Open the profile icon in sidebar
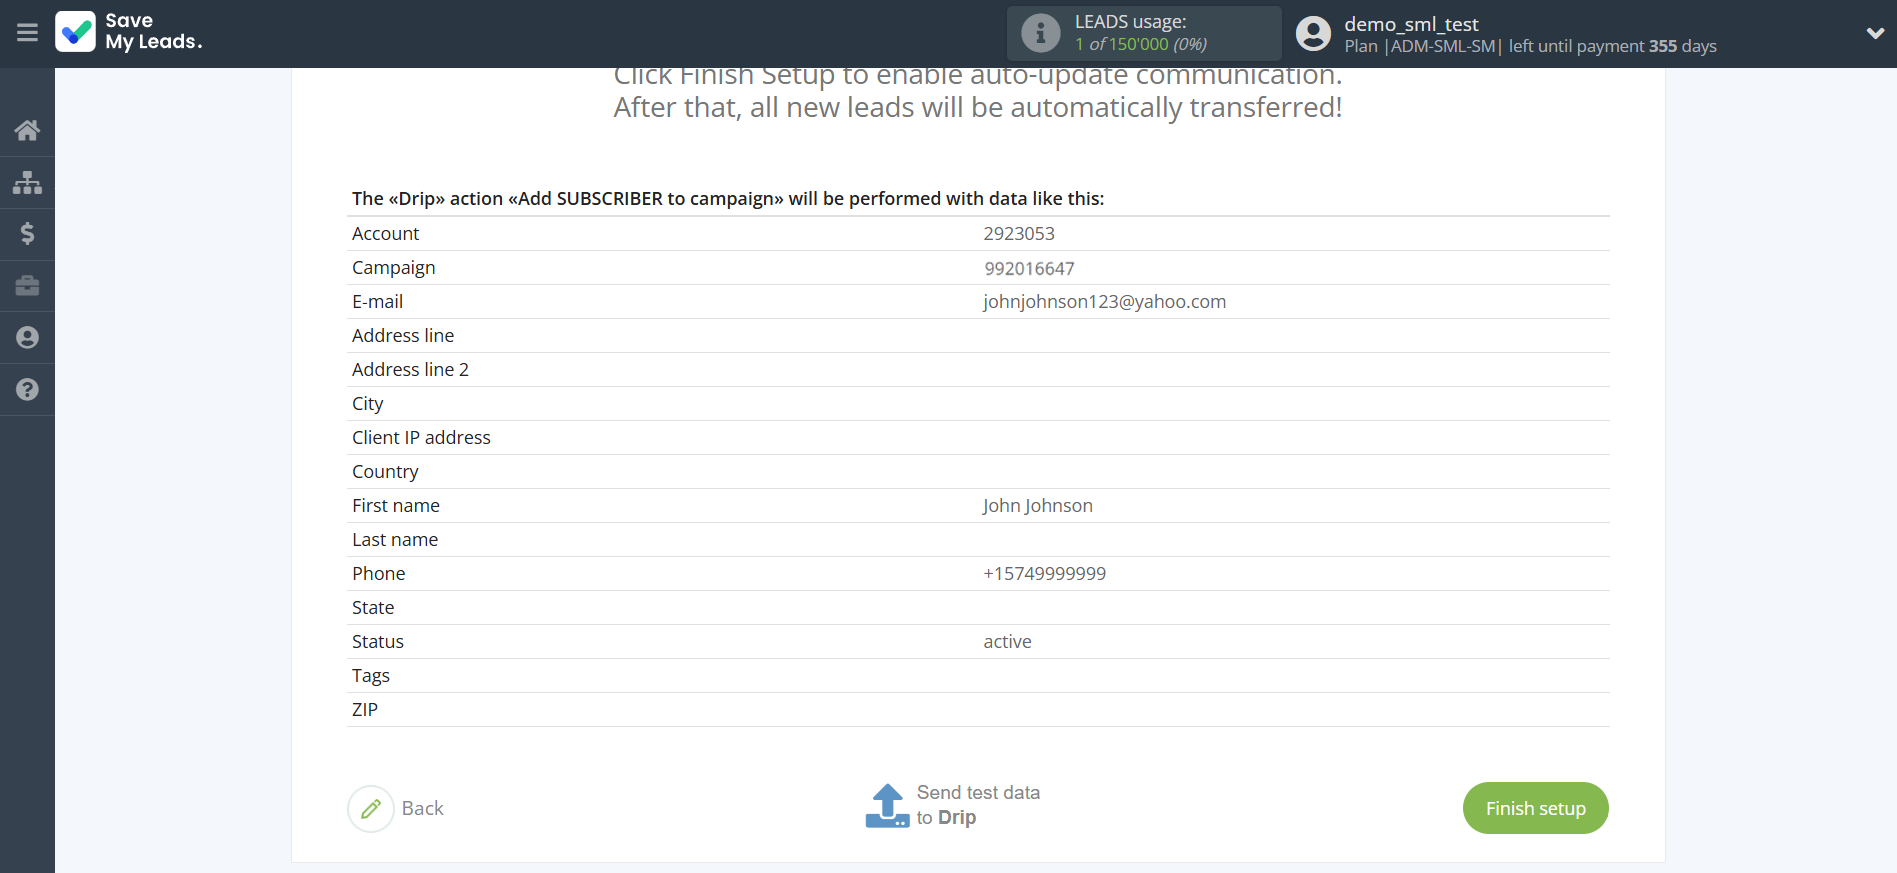The width and height of the screenshot is (1897, 873). 27,338
